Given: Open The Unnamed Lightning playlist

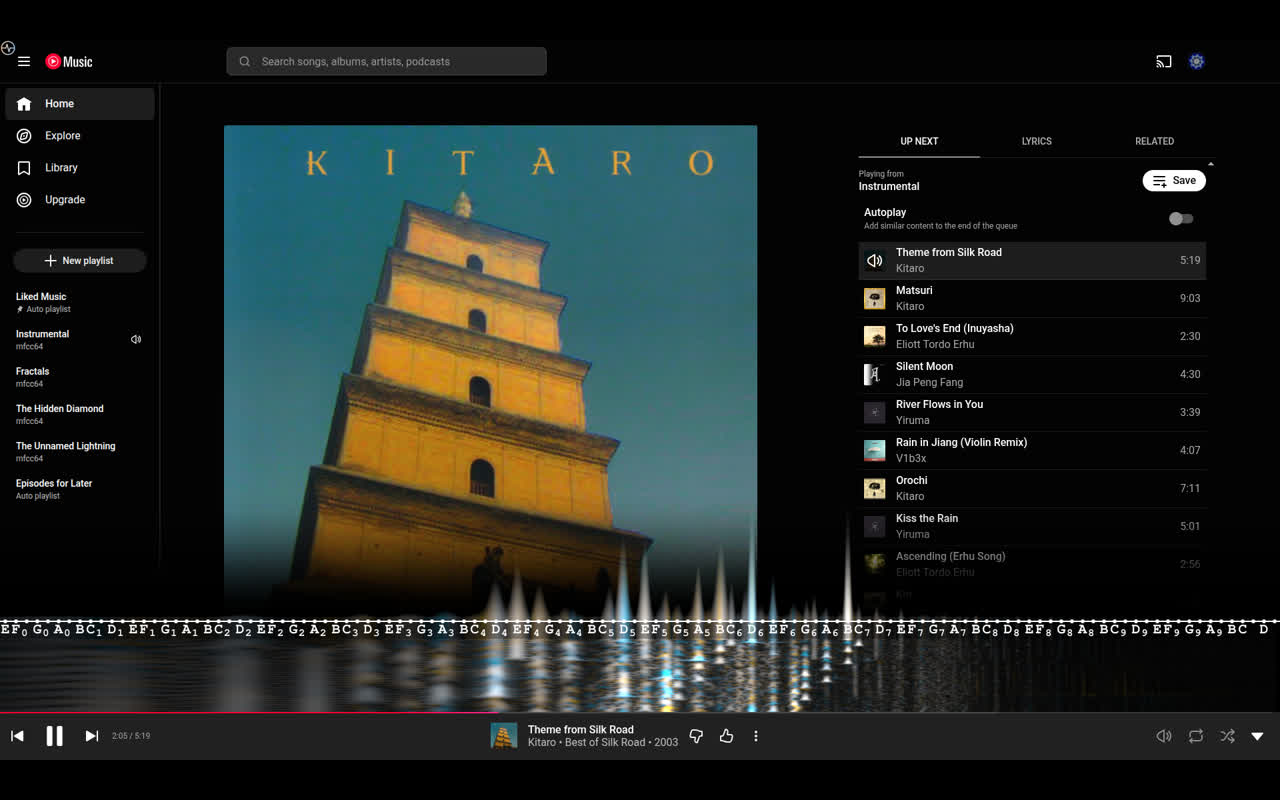Looking at the screenshot, I should tap(80, 452).
